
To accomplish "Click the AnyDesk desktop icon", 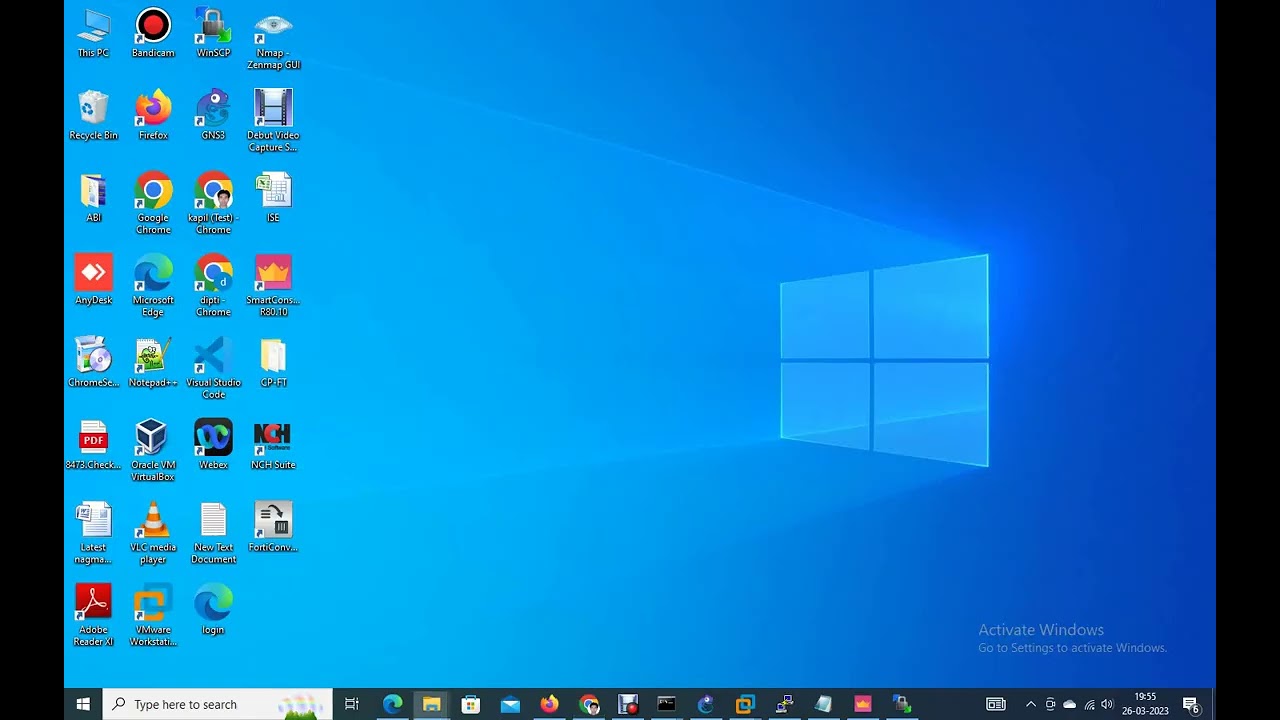I will tap(93, 279).
